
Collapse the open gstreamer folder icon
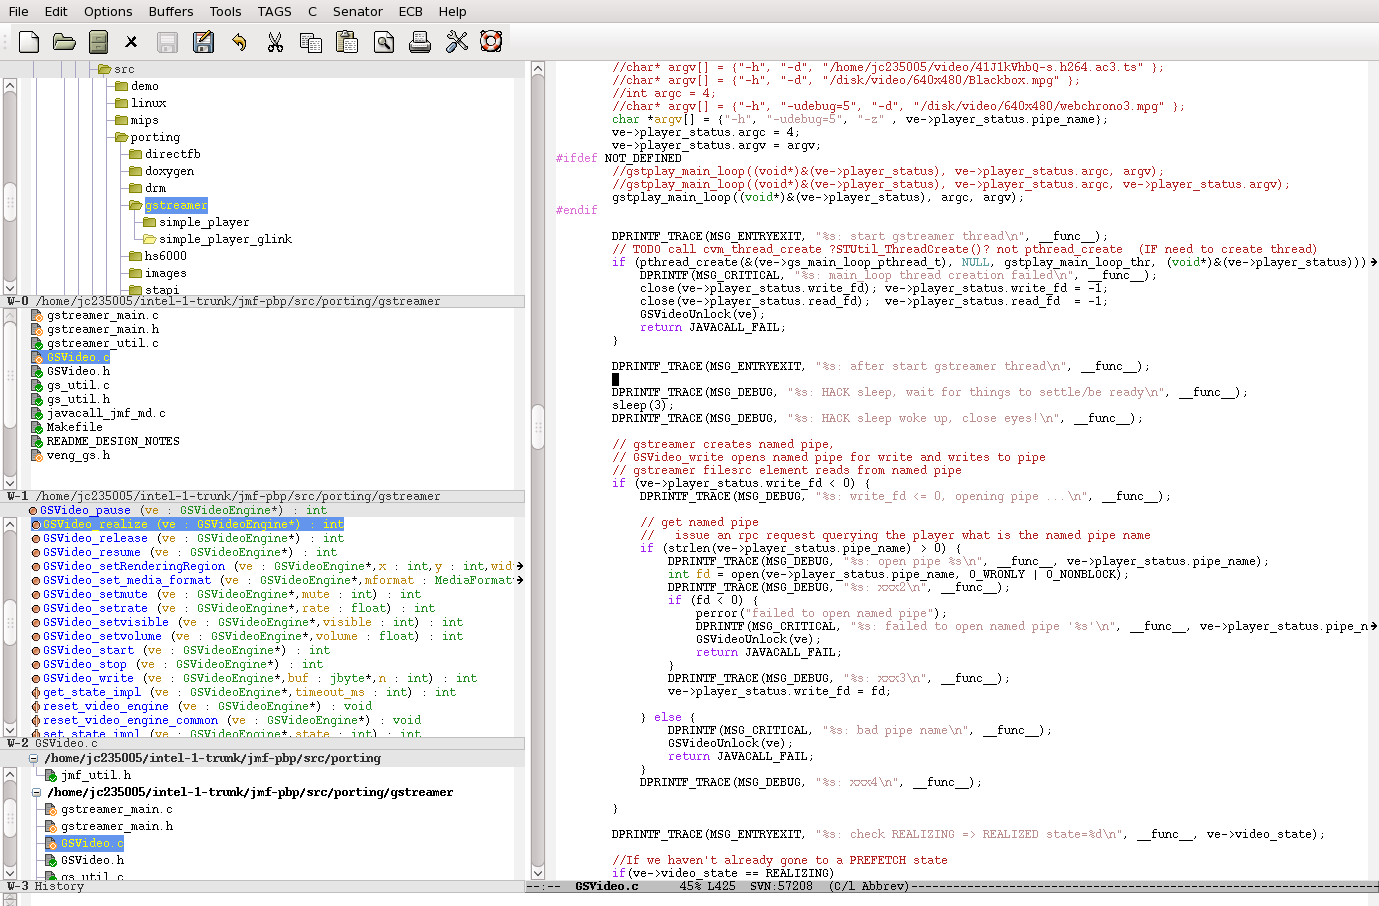tap(136, 205)
